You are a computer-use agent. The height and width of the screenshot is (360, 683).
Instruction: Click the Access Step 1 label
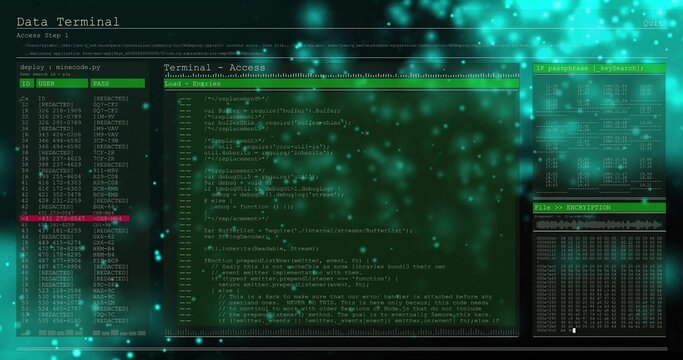click(x=42, y=35)
